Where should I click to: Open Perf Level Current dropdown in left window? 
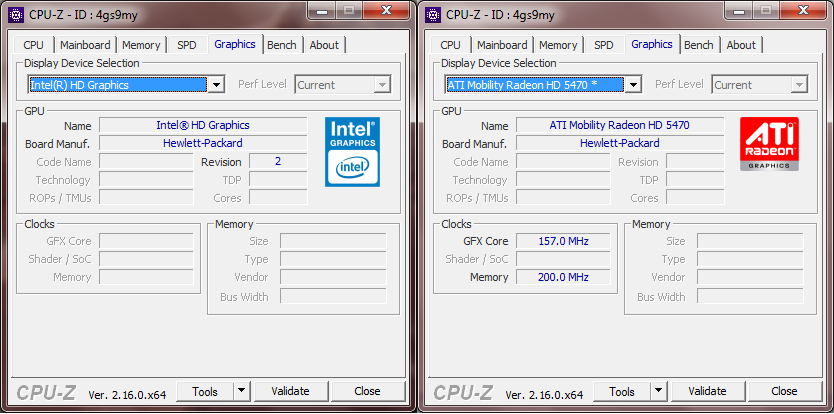[343, 85]
